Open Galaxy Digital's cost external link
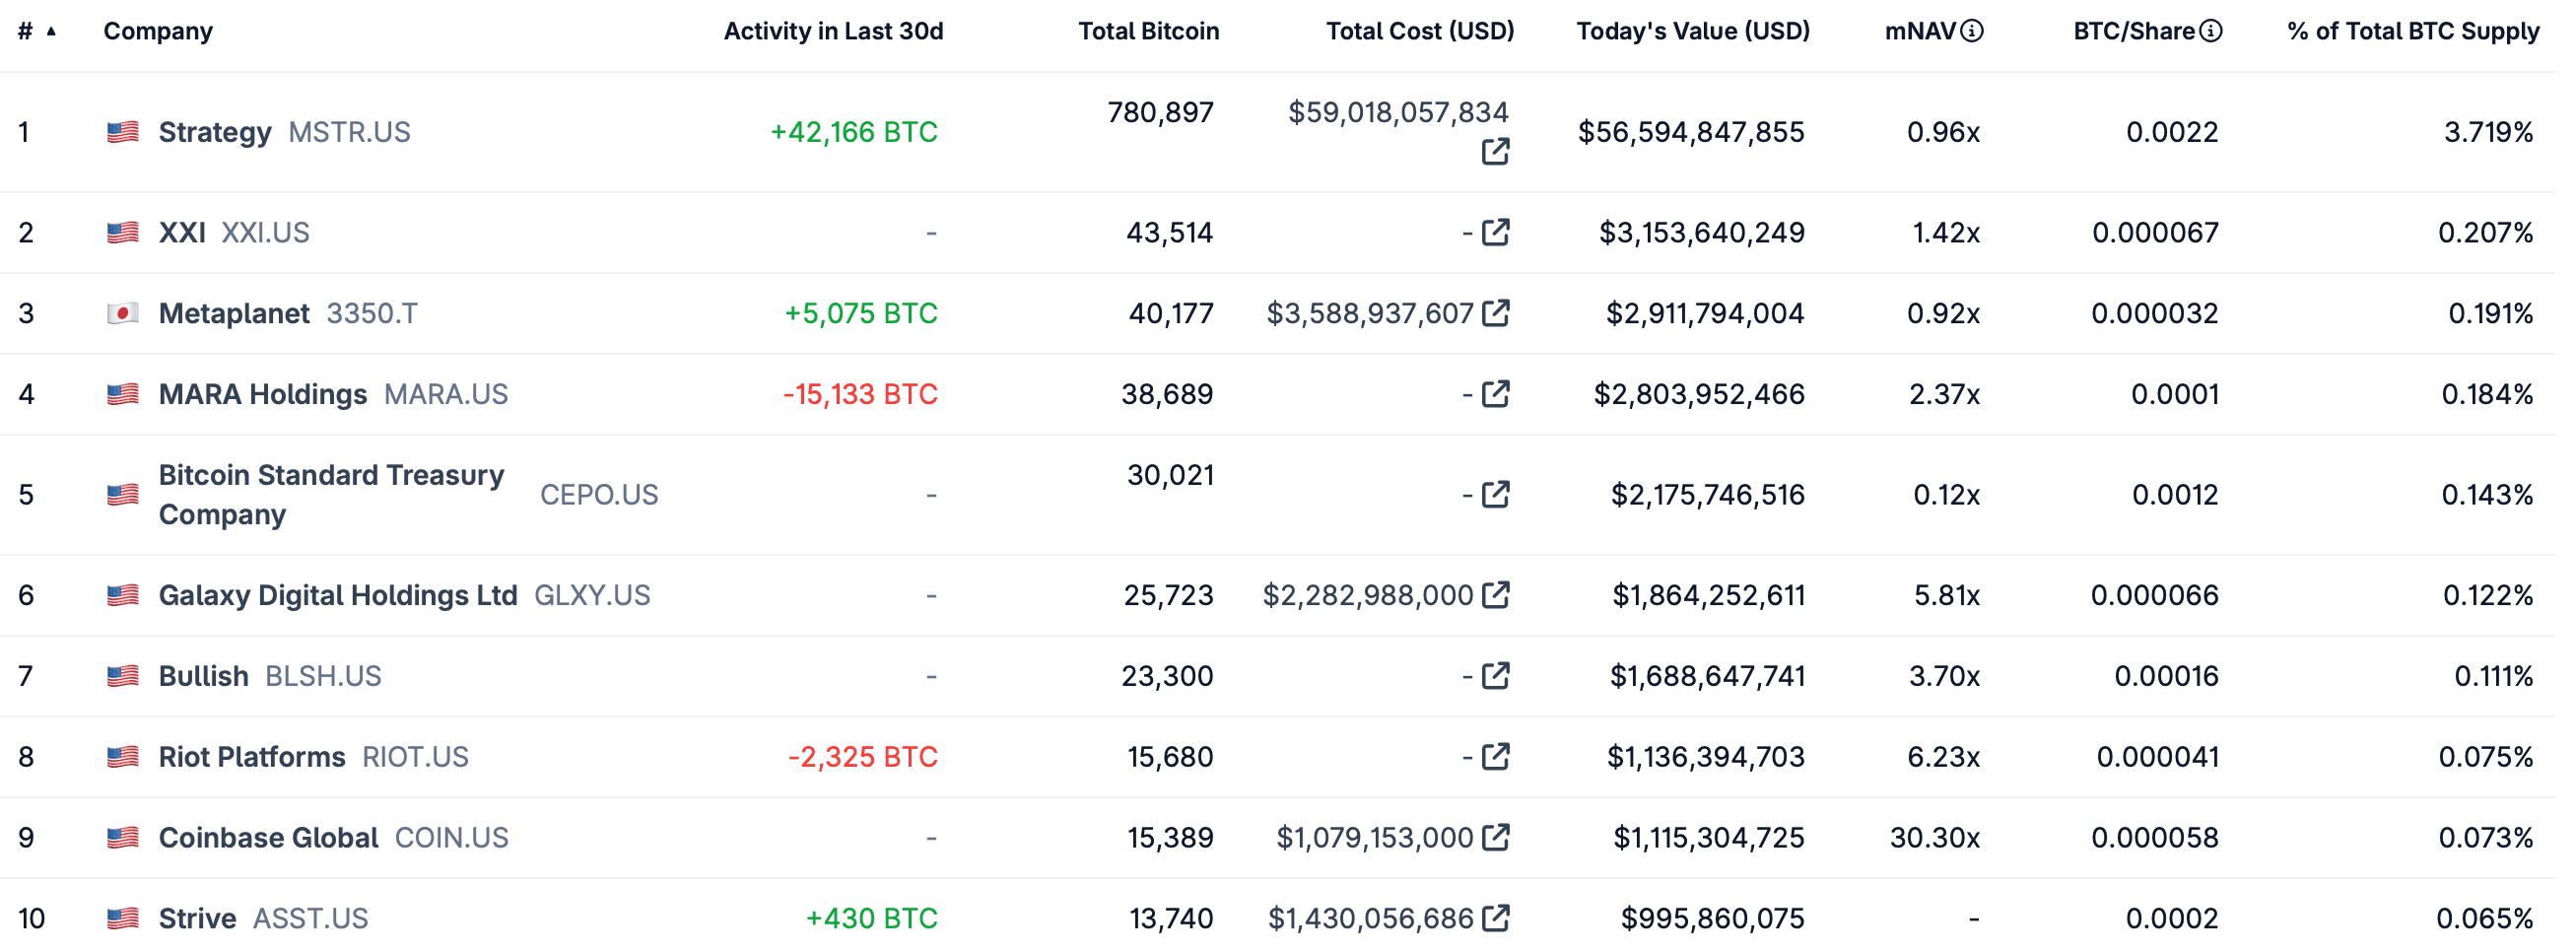Screen dimensions: 2576x952 click(1495, 594)
